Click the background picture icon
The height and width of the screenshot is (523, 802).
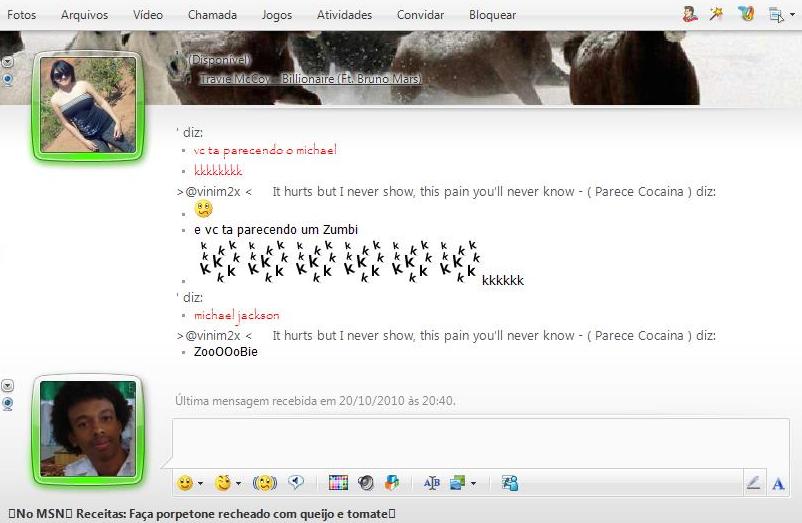(458, 483)
